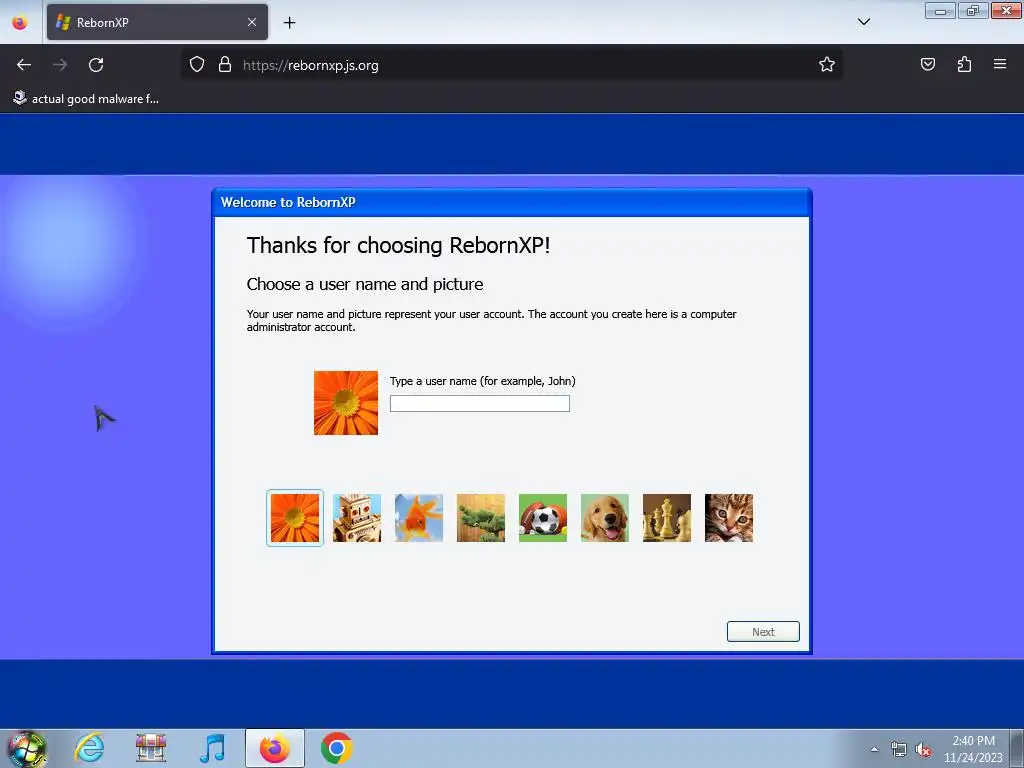Image resolution: width=1024 pixels, height=768 pixels.
Task: Pick the golden retriever dog picture
Action: pos(605,518)
